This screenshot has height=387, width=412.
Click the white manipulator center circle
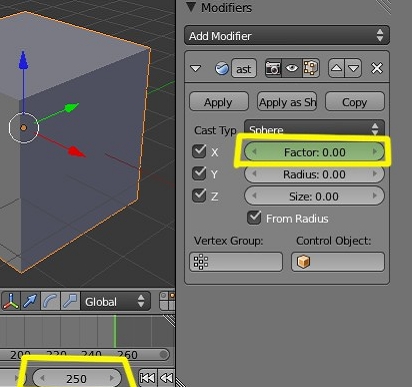click(23, 128)
